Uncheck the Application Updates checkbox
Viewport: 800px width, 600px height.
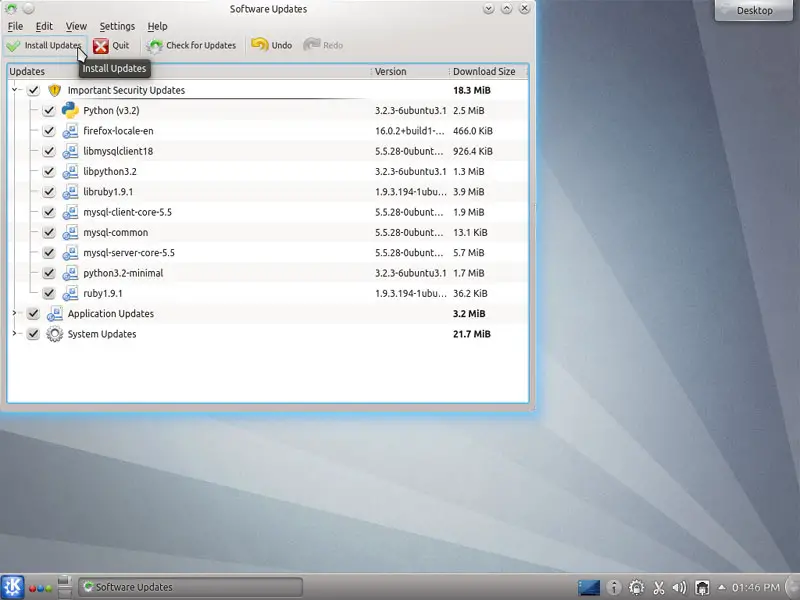[33, 314]
